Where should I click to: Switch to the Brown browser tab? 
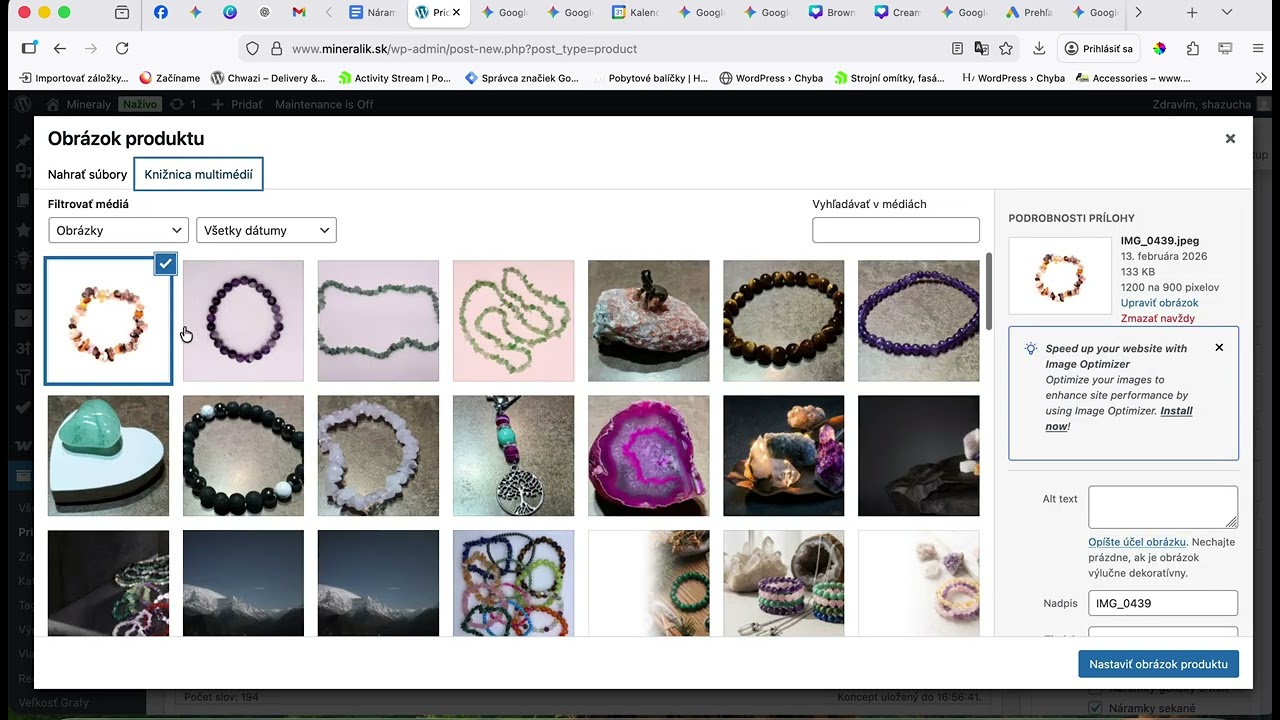point(832,13)
